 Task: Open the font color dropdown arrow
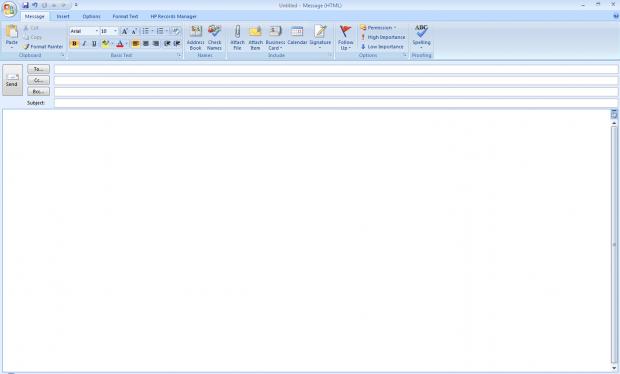pos(127,43)
